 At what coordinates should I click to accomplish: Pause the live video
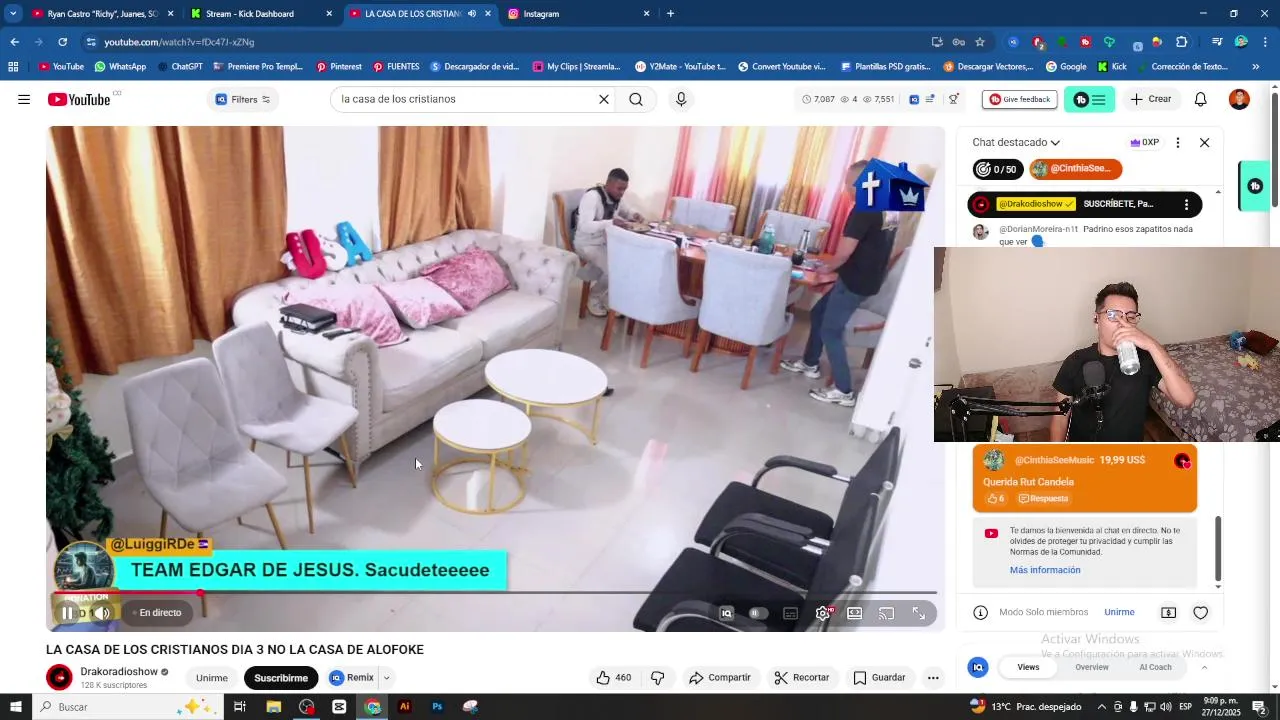(x=67, y=613)
